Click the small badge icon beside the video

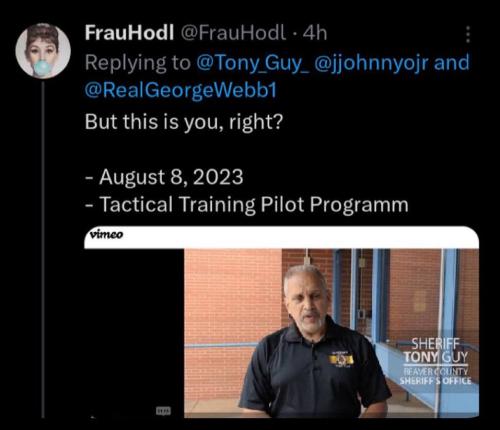[164, 410]
